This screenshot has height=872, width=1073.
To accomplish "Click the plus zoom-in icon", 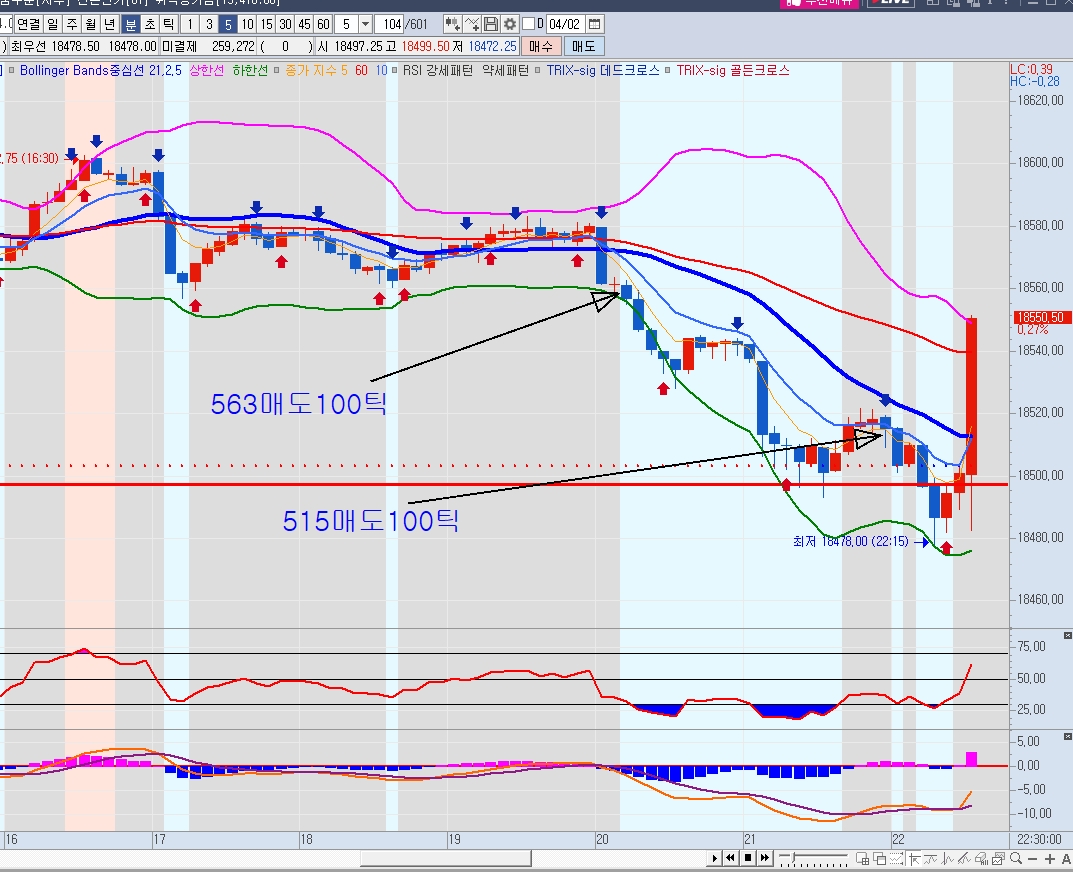I will (1050, 859).
